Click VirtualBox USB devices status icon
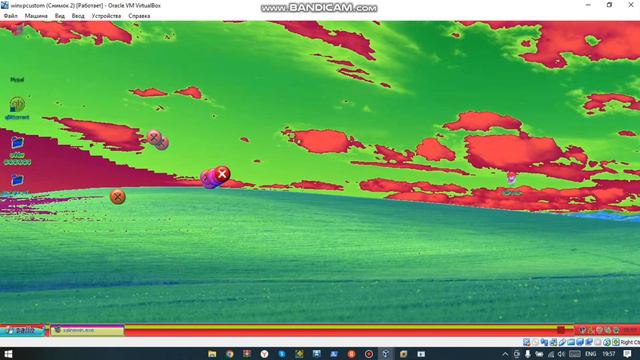640x360 pixels. coord(562,342)
